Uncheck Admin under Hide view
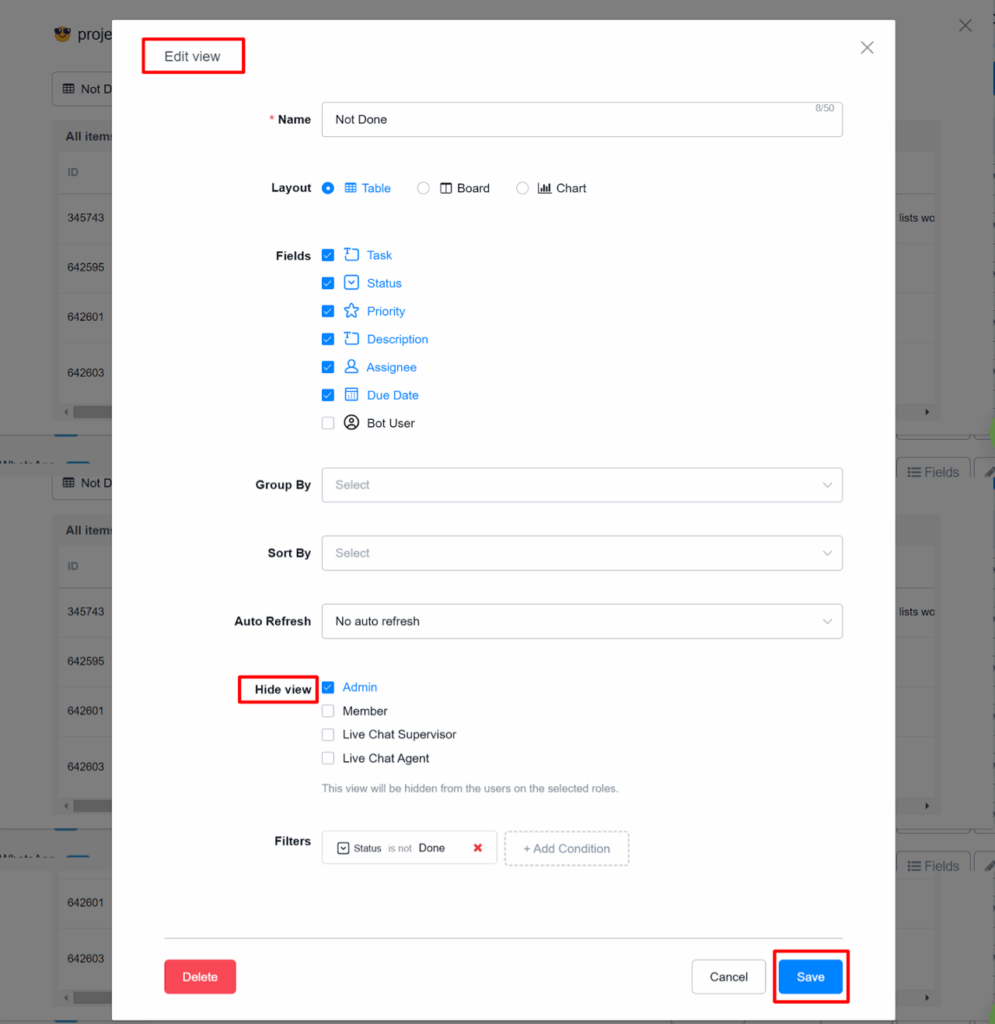Viewport: 995px width, 1024px height. 328,687
